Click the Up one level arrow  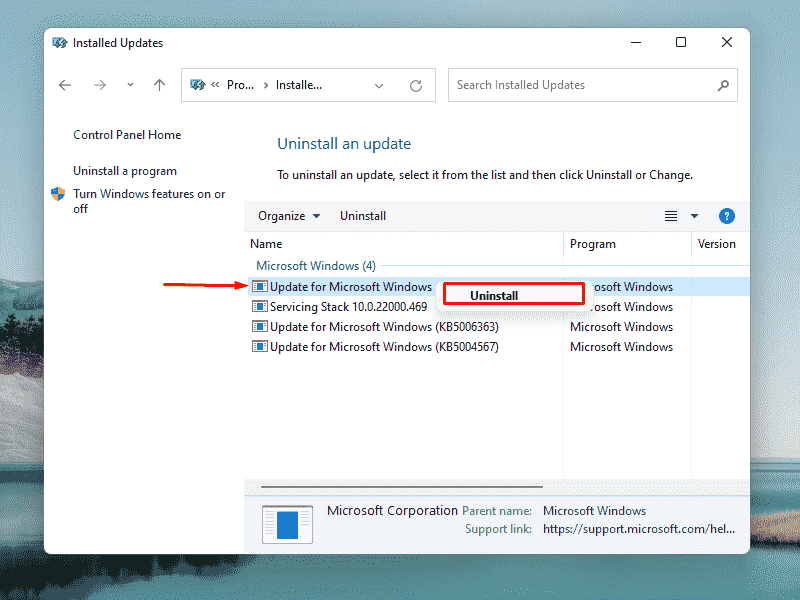pos(159,85)
